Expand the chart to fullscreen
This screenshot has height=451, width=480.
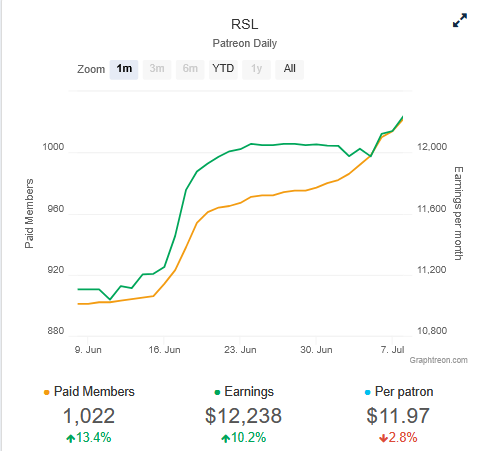pos(460,20)
